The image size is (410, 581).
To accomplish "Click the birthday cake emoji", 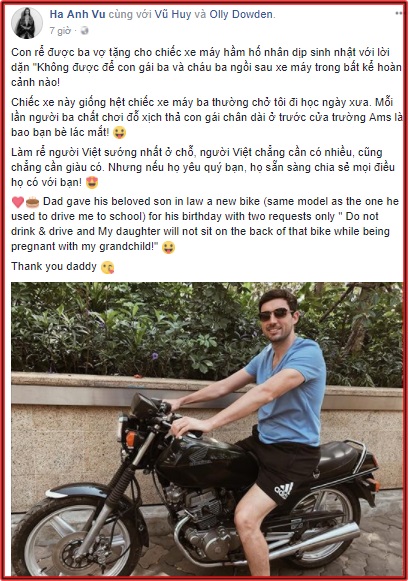I will coord(33,202).
